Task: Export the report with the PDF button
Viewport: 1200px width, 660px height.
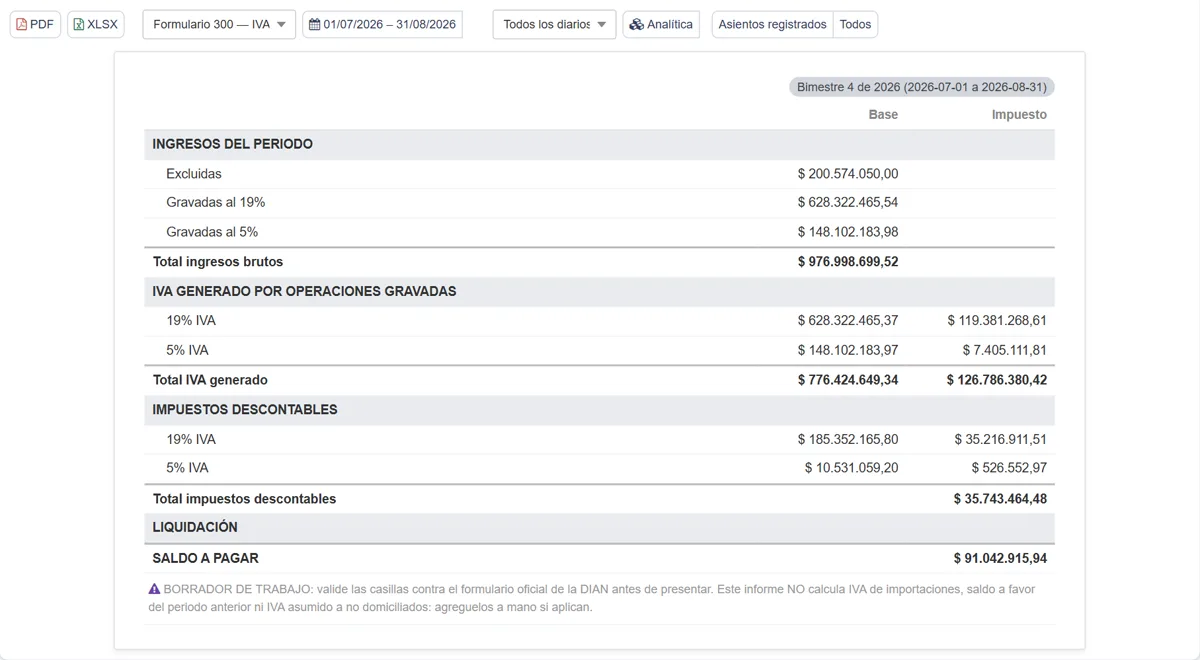Action: 35,24
